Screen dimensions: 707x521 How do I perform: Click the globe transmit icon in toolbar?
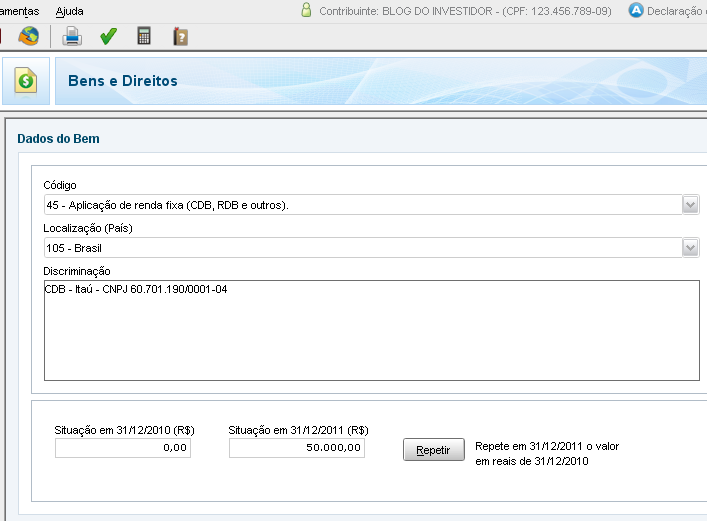click(x=28, y=36)
